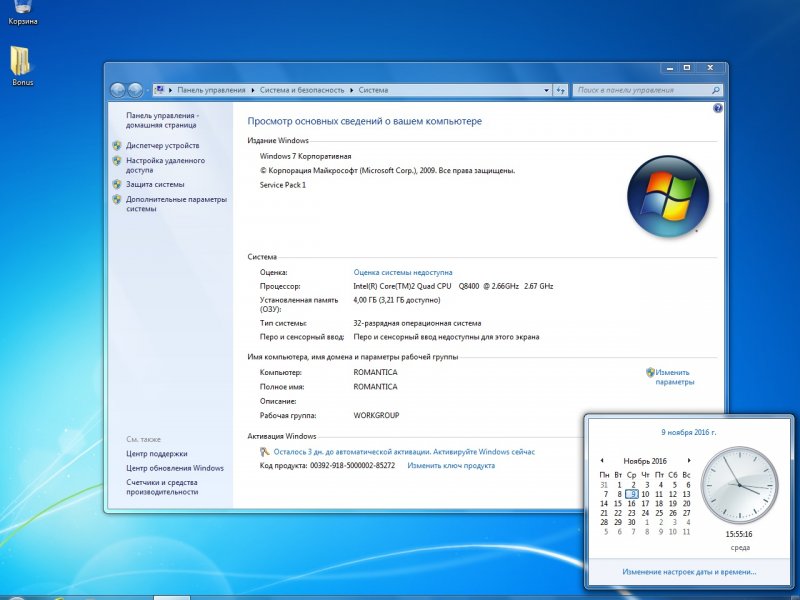Screen dimensions: 800x600
Task: Click the Service Pack 1 text
Action: [283, 185]
